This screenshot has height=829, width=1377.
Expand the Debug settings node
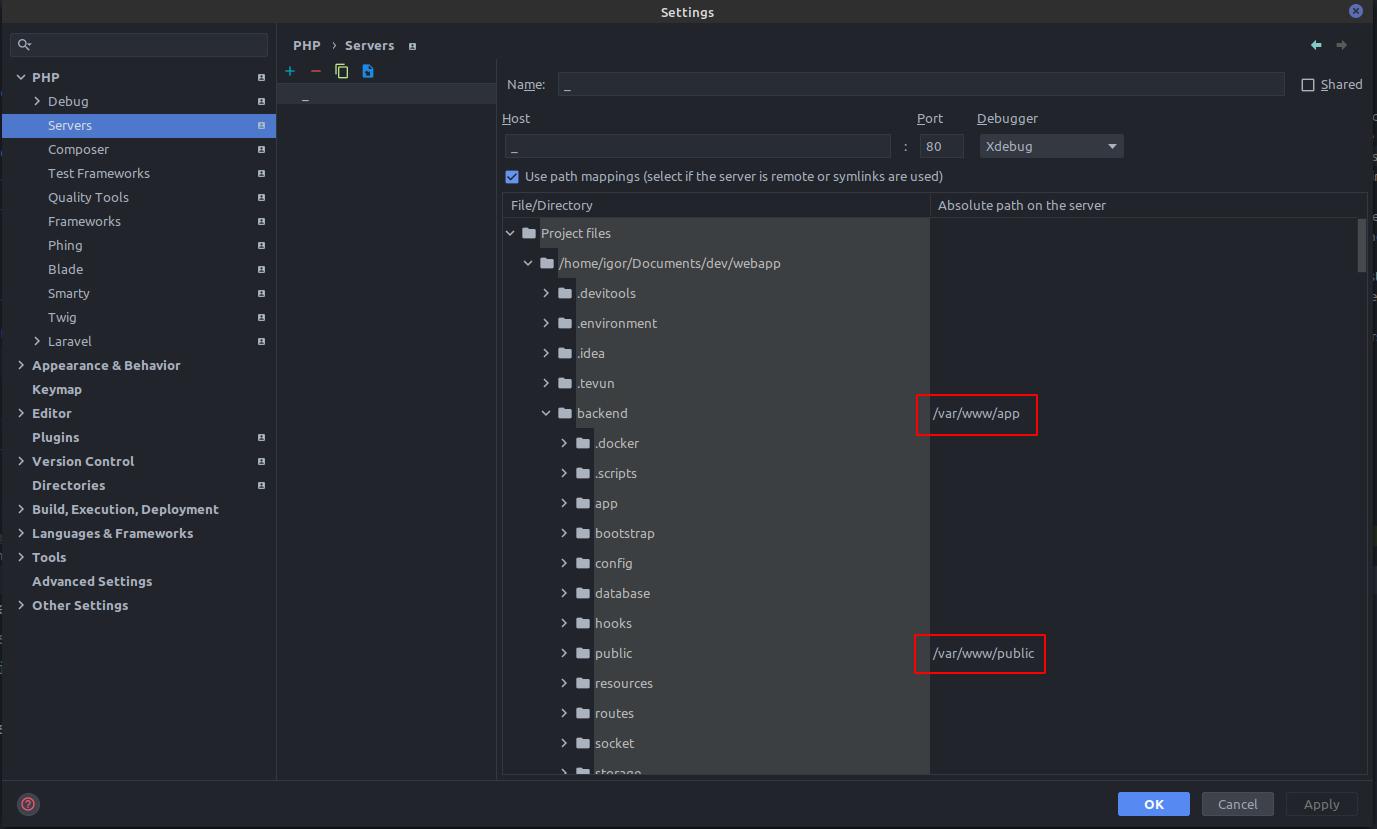(x=37, y=101)
